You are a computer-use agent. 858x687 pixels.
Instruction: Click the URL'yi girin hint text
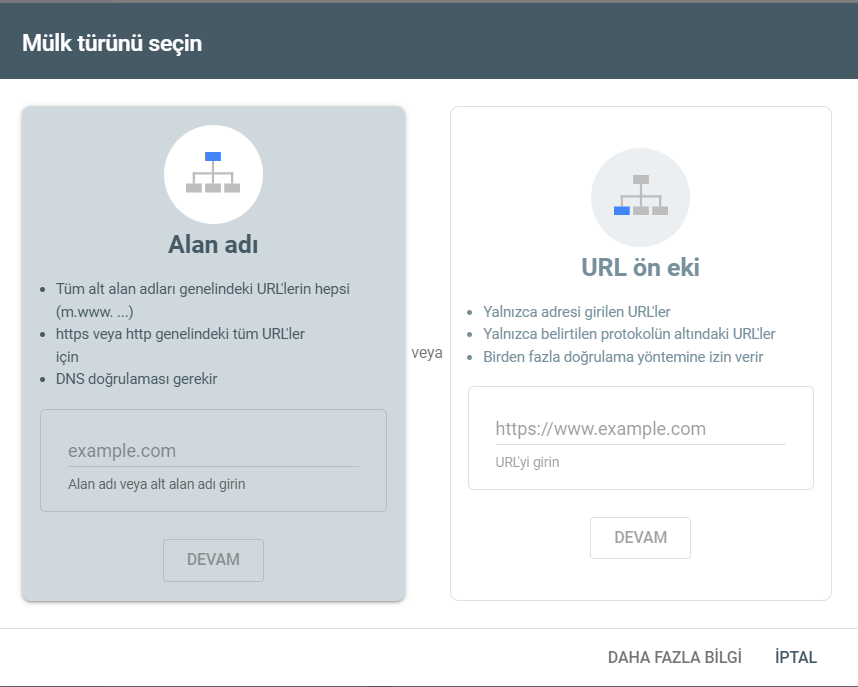[522, 462]
